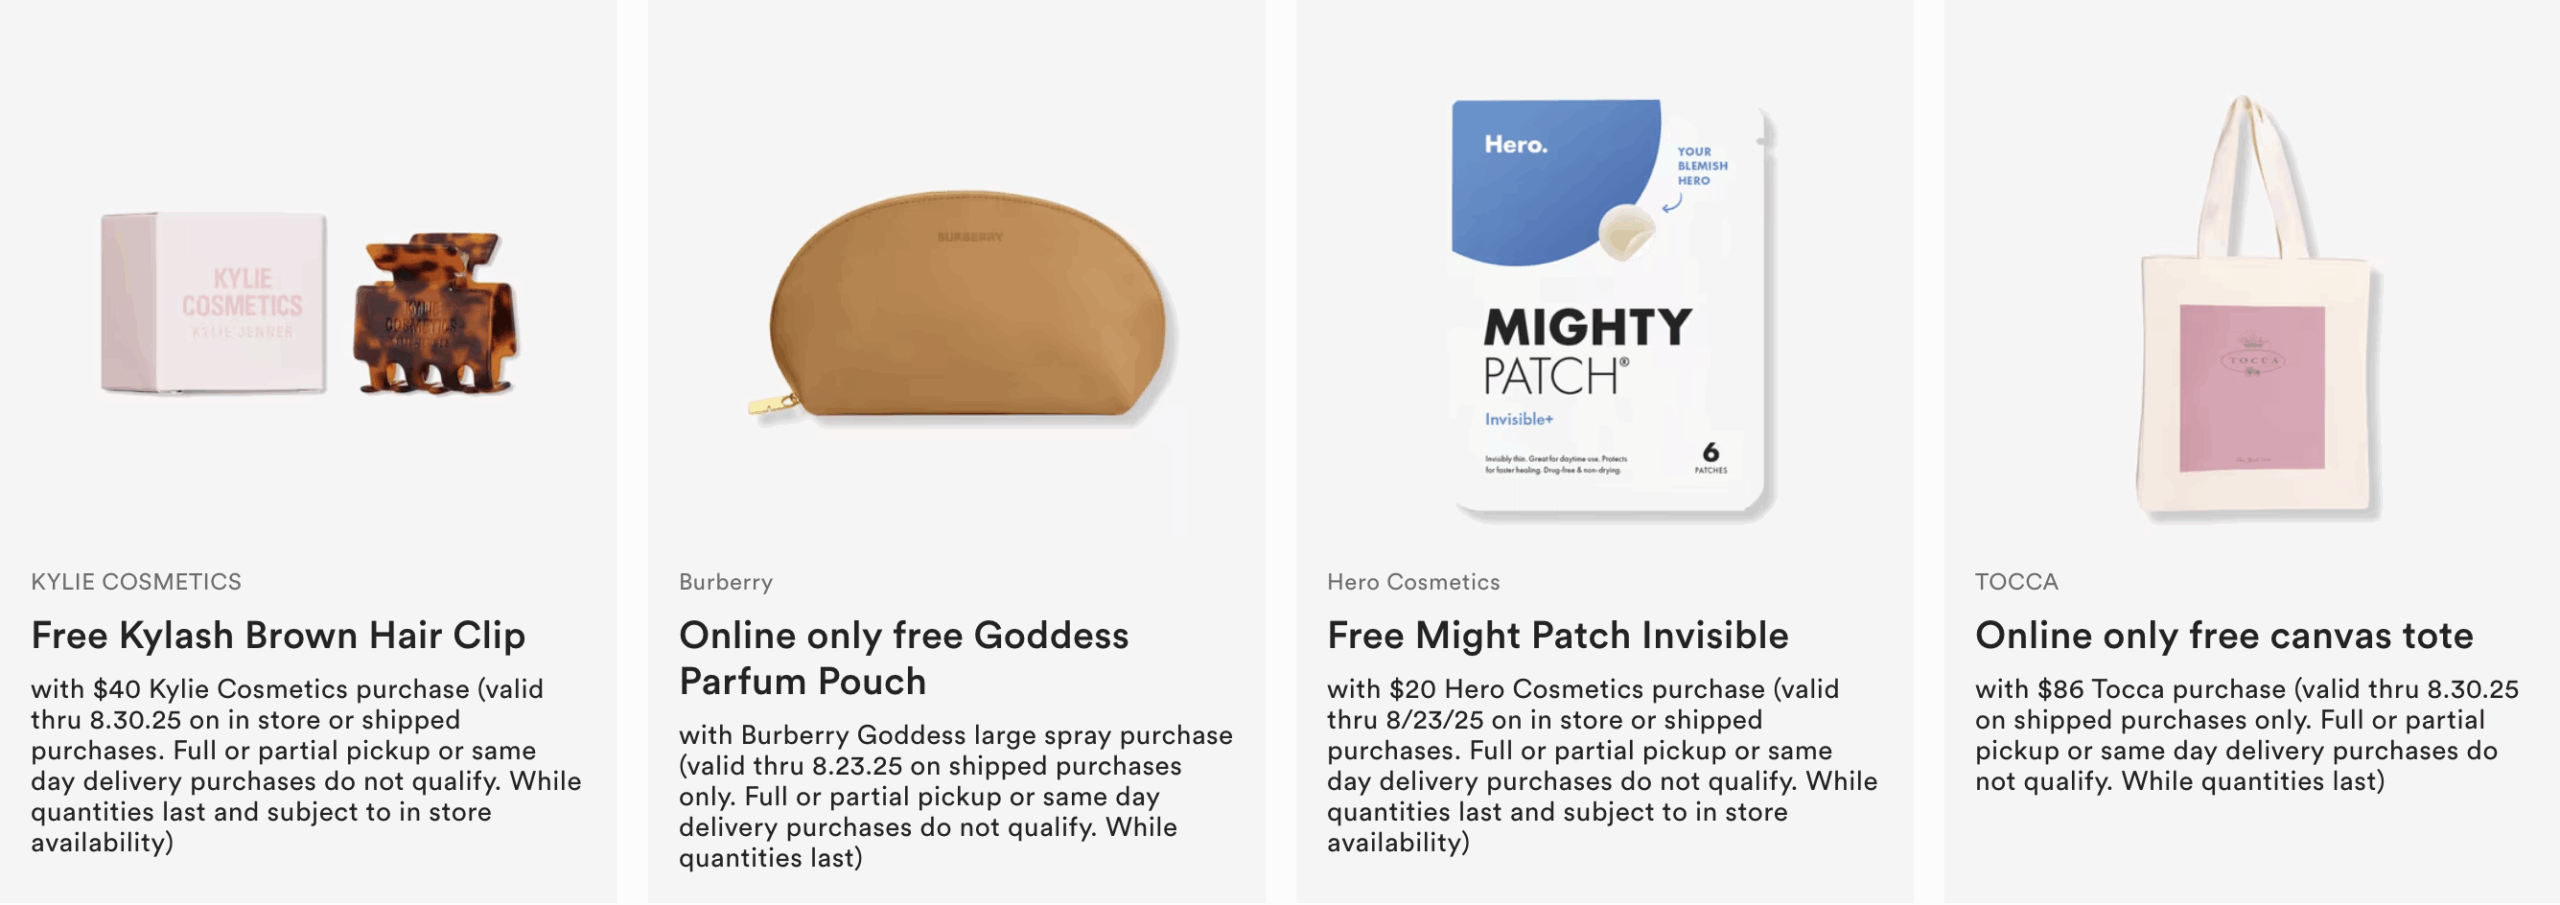Viewport: 2560px width, 905px height.
Task: Open the Free Kylash Brown Hair Clip offer
Action: coord(278,636)
